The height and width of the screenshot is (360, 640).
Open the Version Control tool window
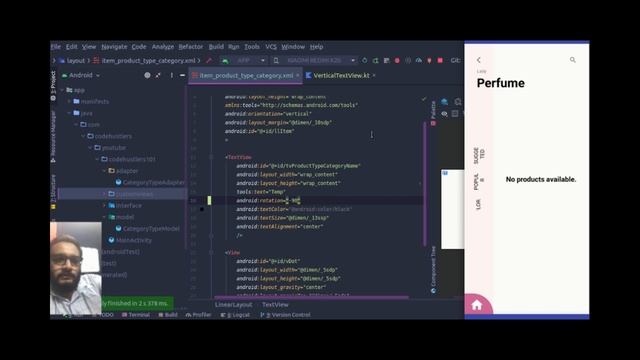coord(285,315)
